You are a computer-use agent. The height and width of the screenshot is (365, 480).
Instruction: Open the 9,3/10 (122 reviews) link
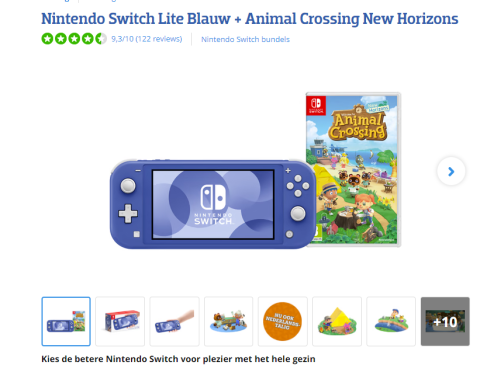coord(147,39)
